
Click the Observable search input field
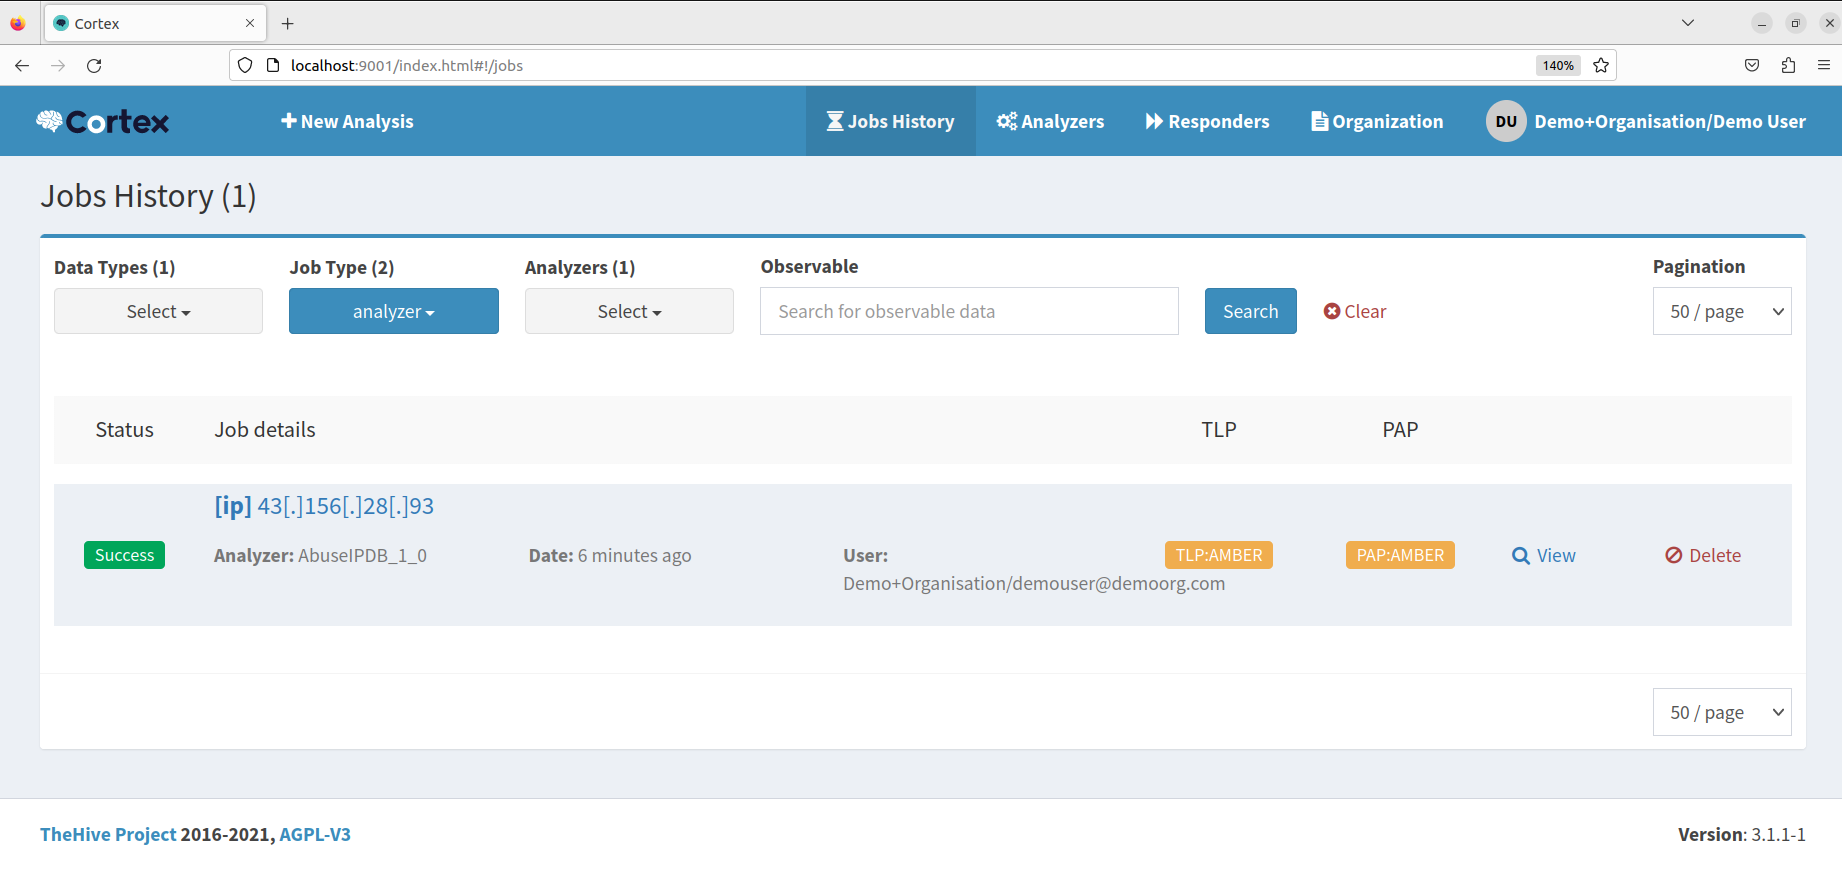(969, 311)
